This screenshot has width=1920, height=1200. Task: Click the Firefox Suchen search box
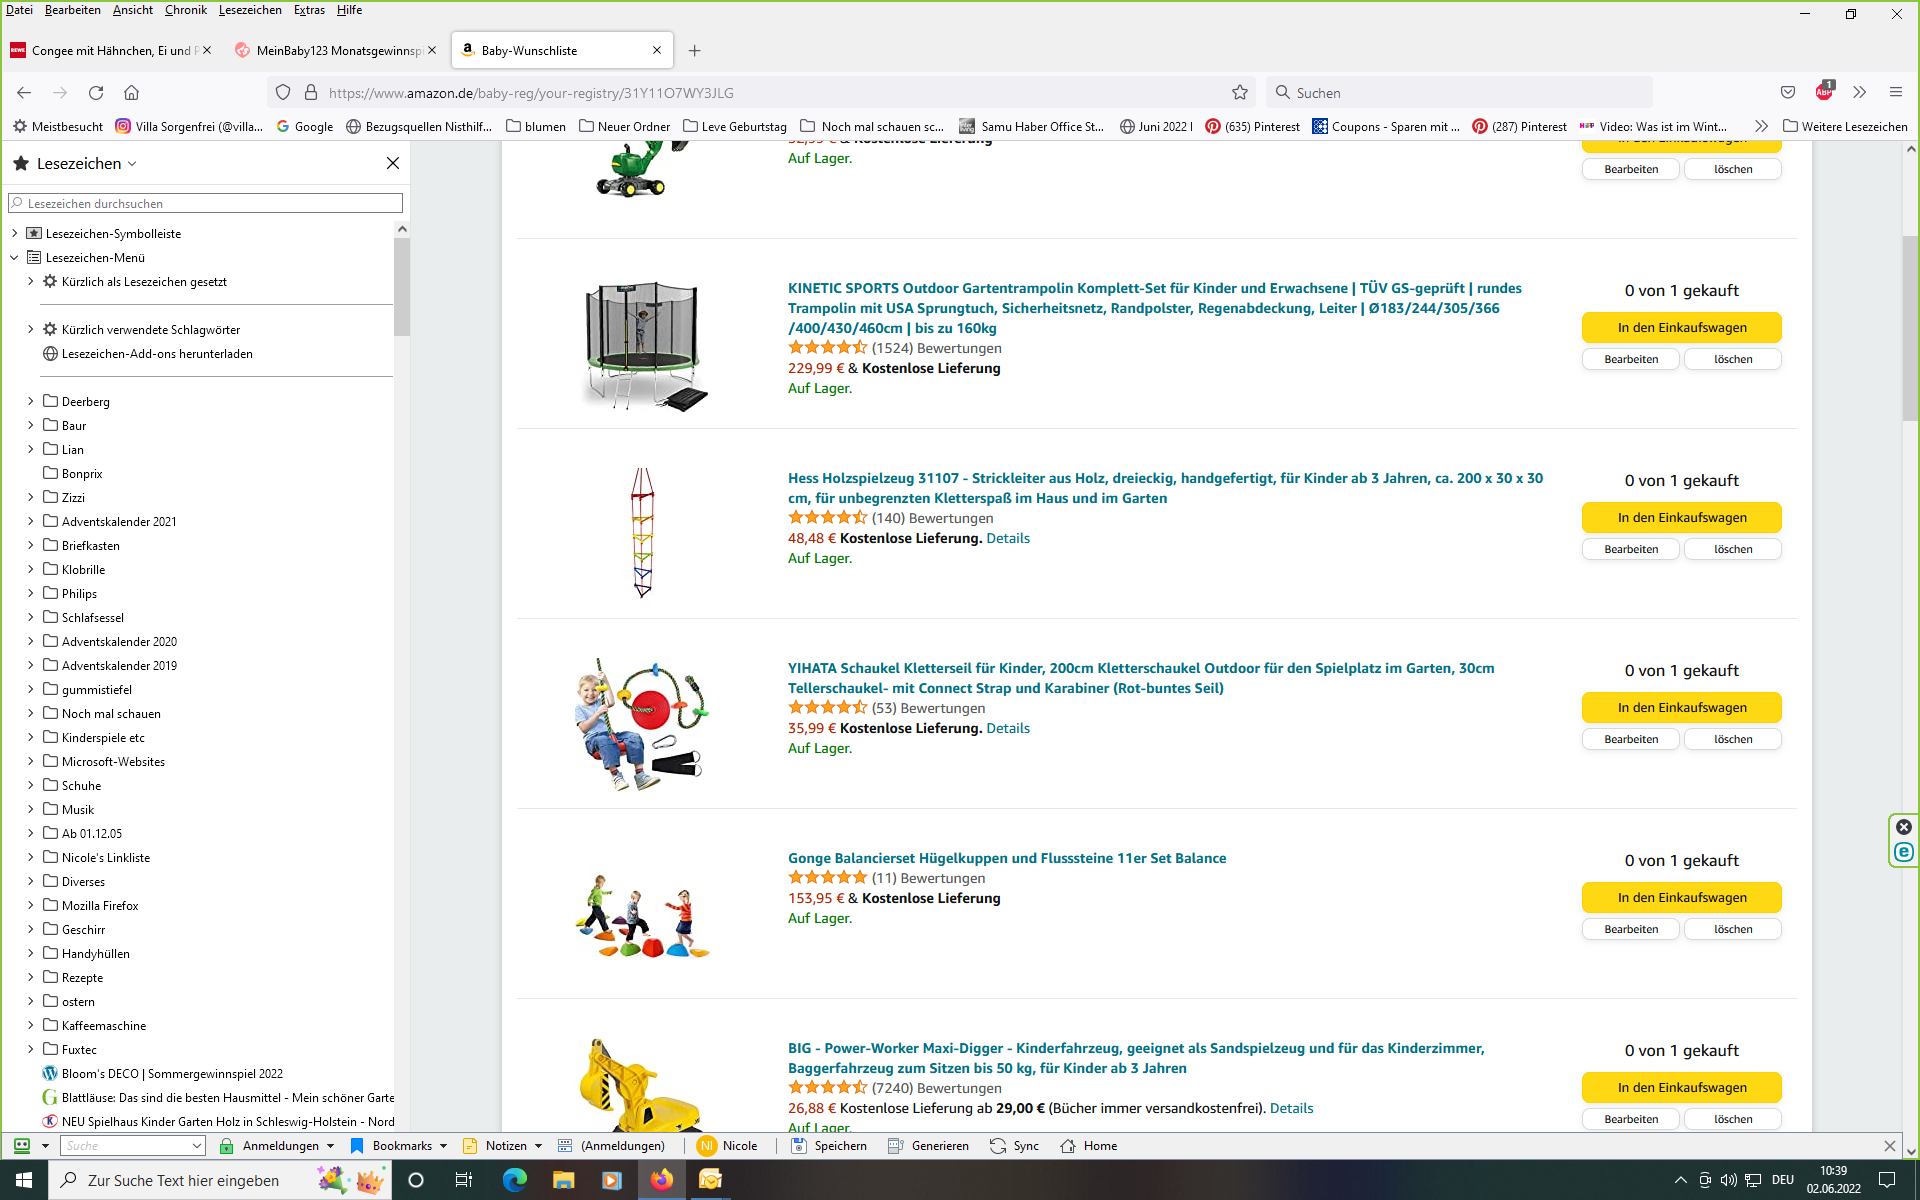pyautogui.click(x=1459, y=92)
